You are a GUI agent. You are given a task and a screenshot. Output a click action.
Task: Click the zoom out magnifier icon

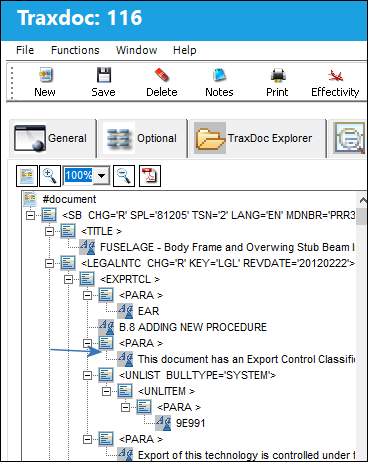click(x=124, y=176)
